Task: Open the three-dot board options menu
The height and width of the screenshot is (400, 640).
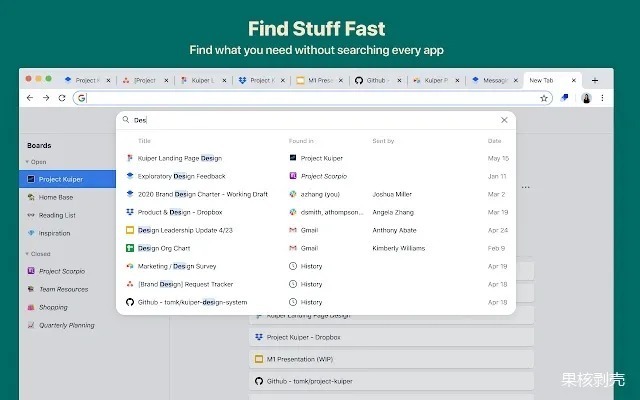Action: (526, 187)
